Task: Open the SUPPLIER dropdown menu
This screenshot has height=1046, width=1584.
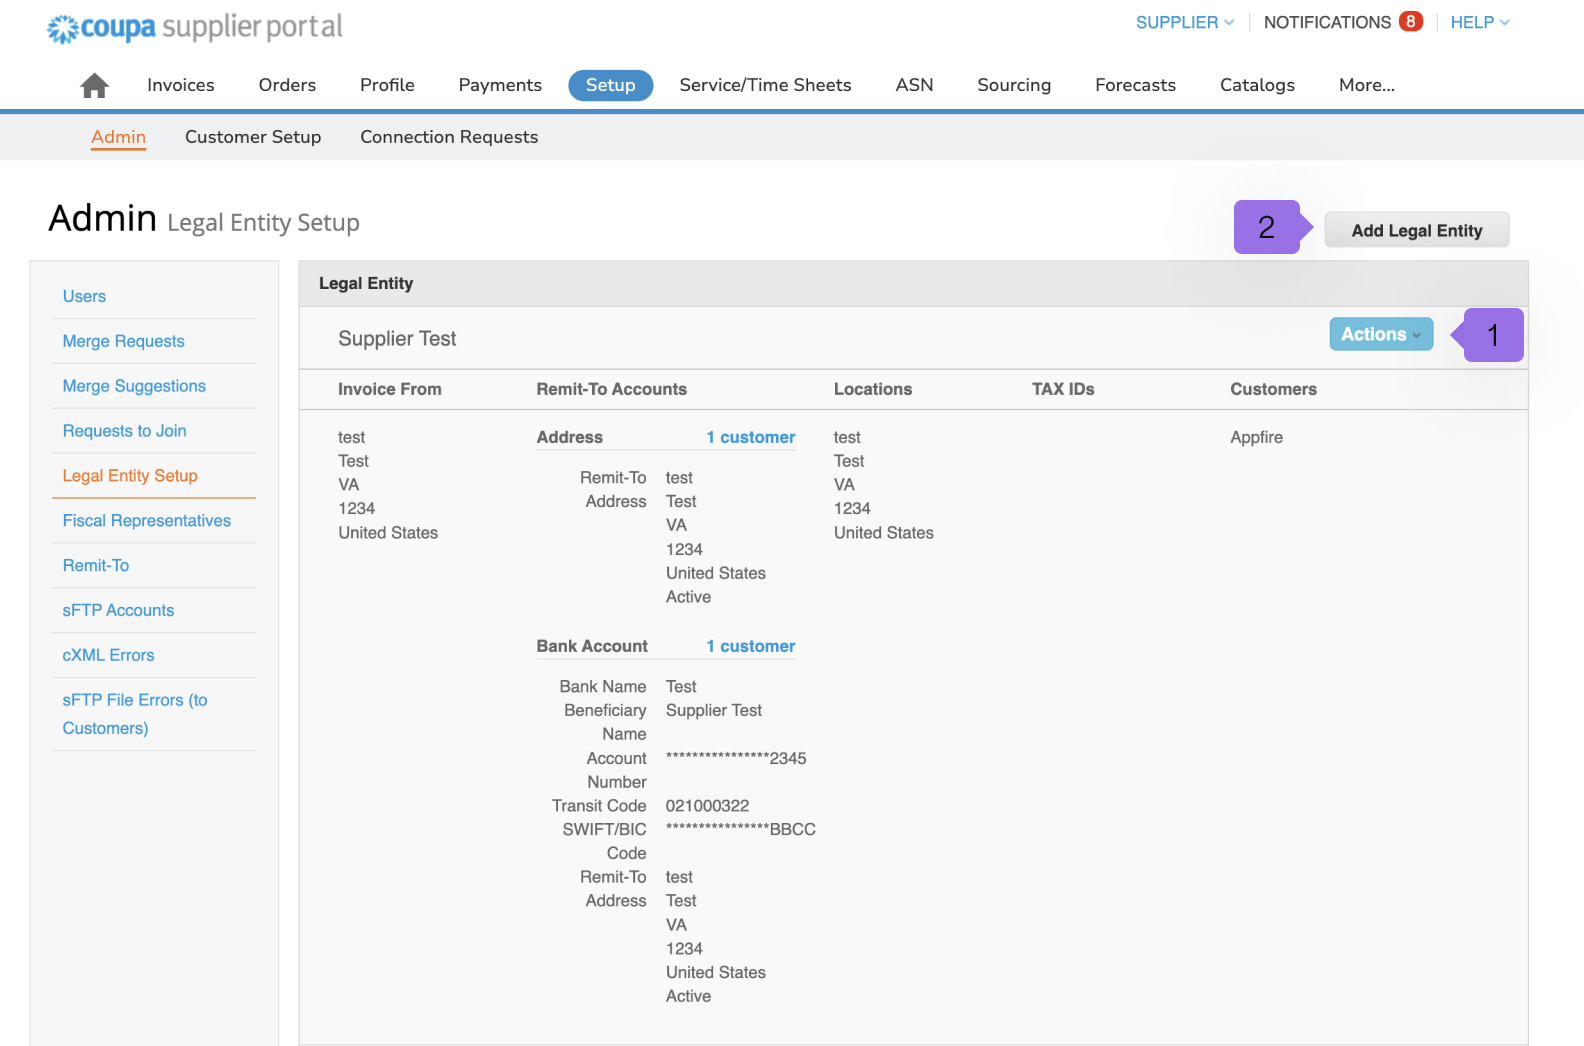Action: pyautogui.click(x=1185, y=22)
